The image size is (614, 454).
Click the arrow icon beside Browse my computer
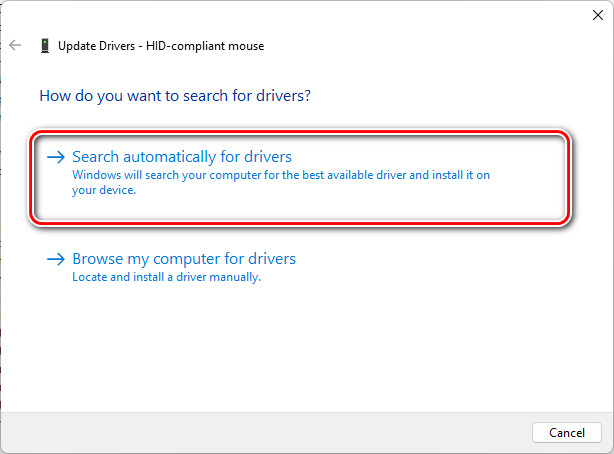[x=57, y=259]
